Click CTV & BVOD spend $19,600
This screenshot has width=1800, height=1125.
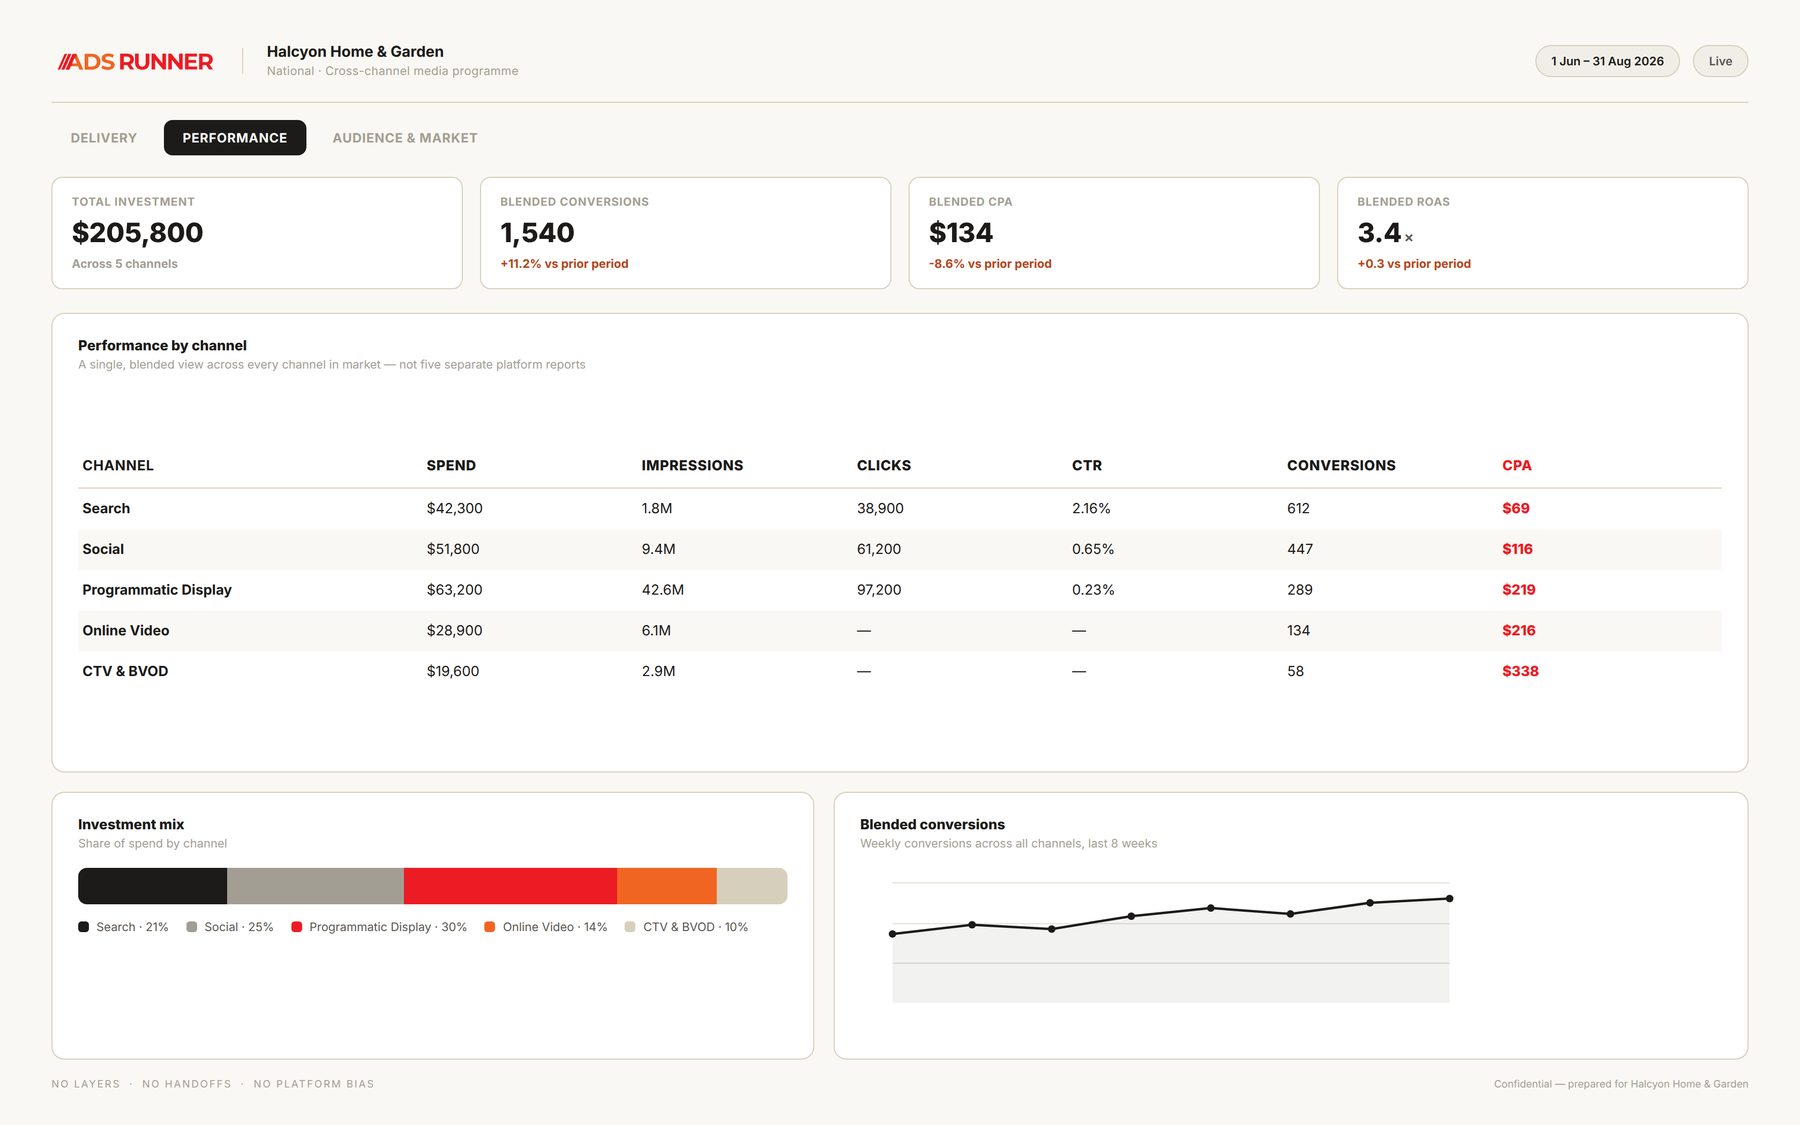point(453,671)
